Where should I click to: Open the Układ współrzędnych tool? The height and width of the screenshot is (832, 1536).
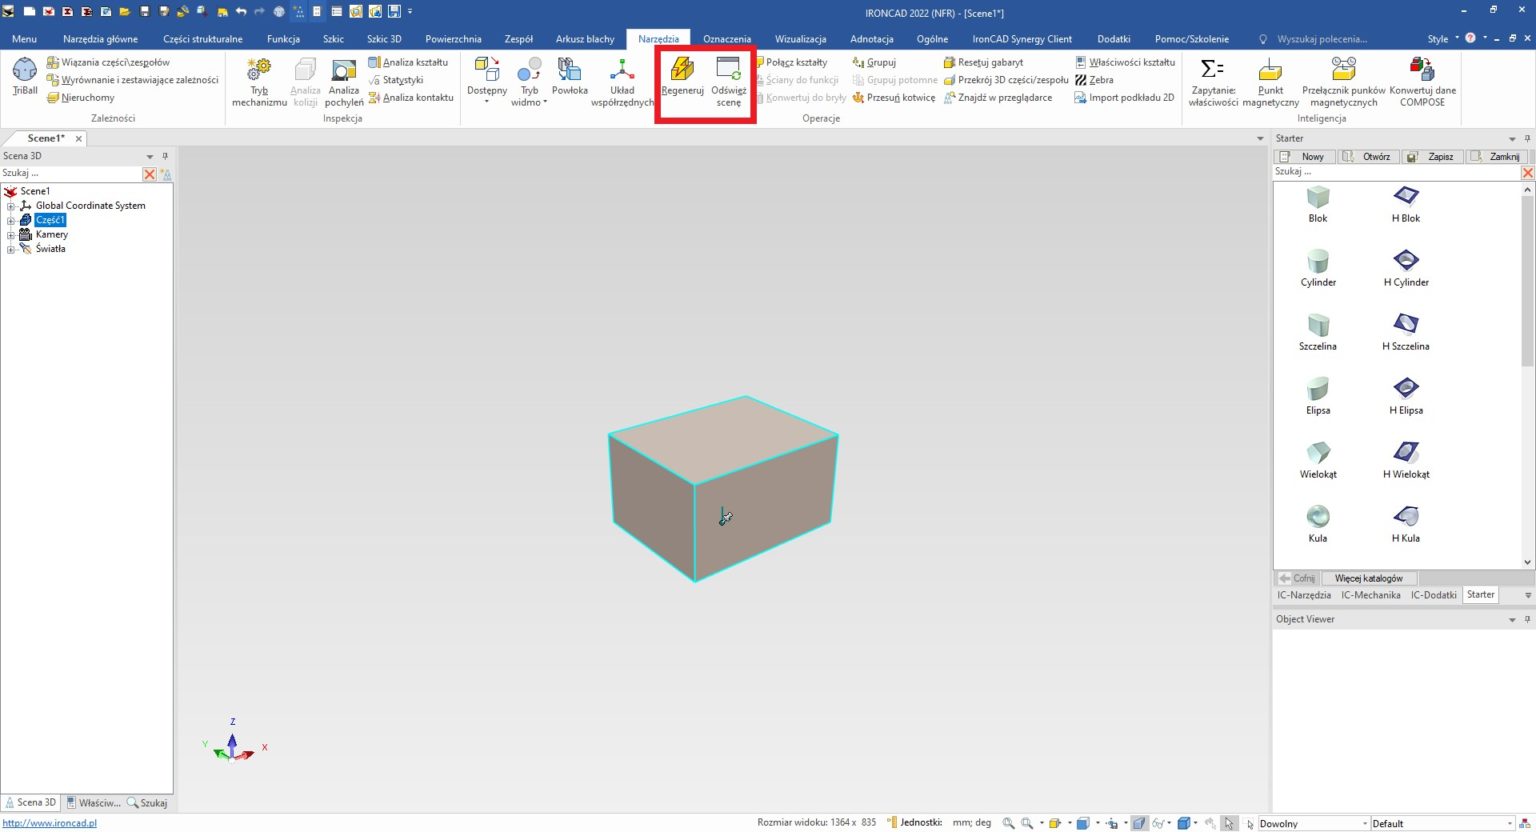pyautogui.click(x=622, y=78)
